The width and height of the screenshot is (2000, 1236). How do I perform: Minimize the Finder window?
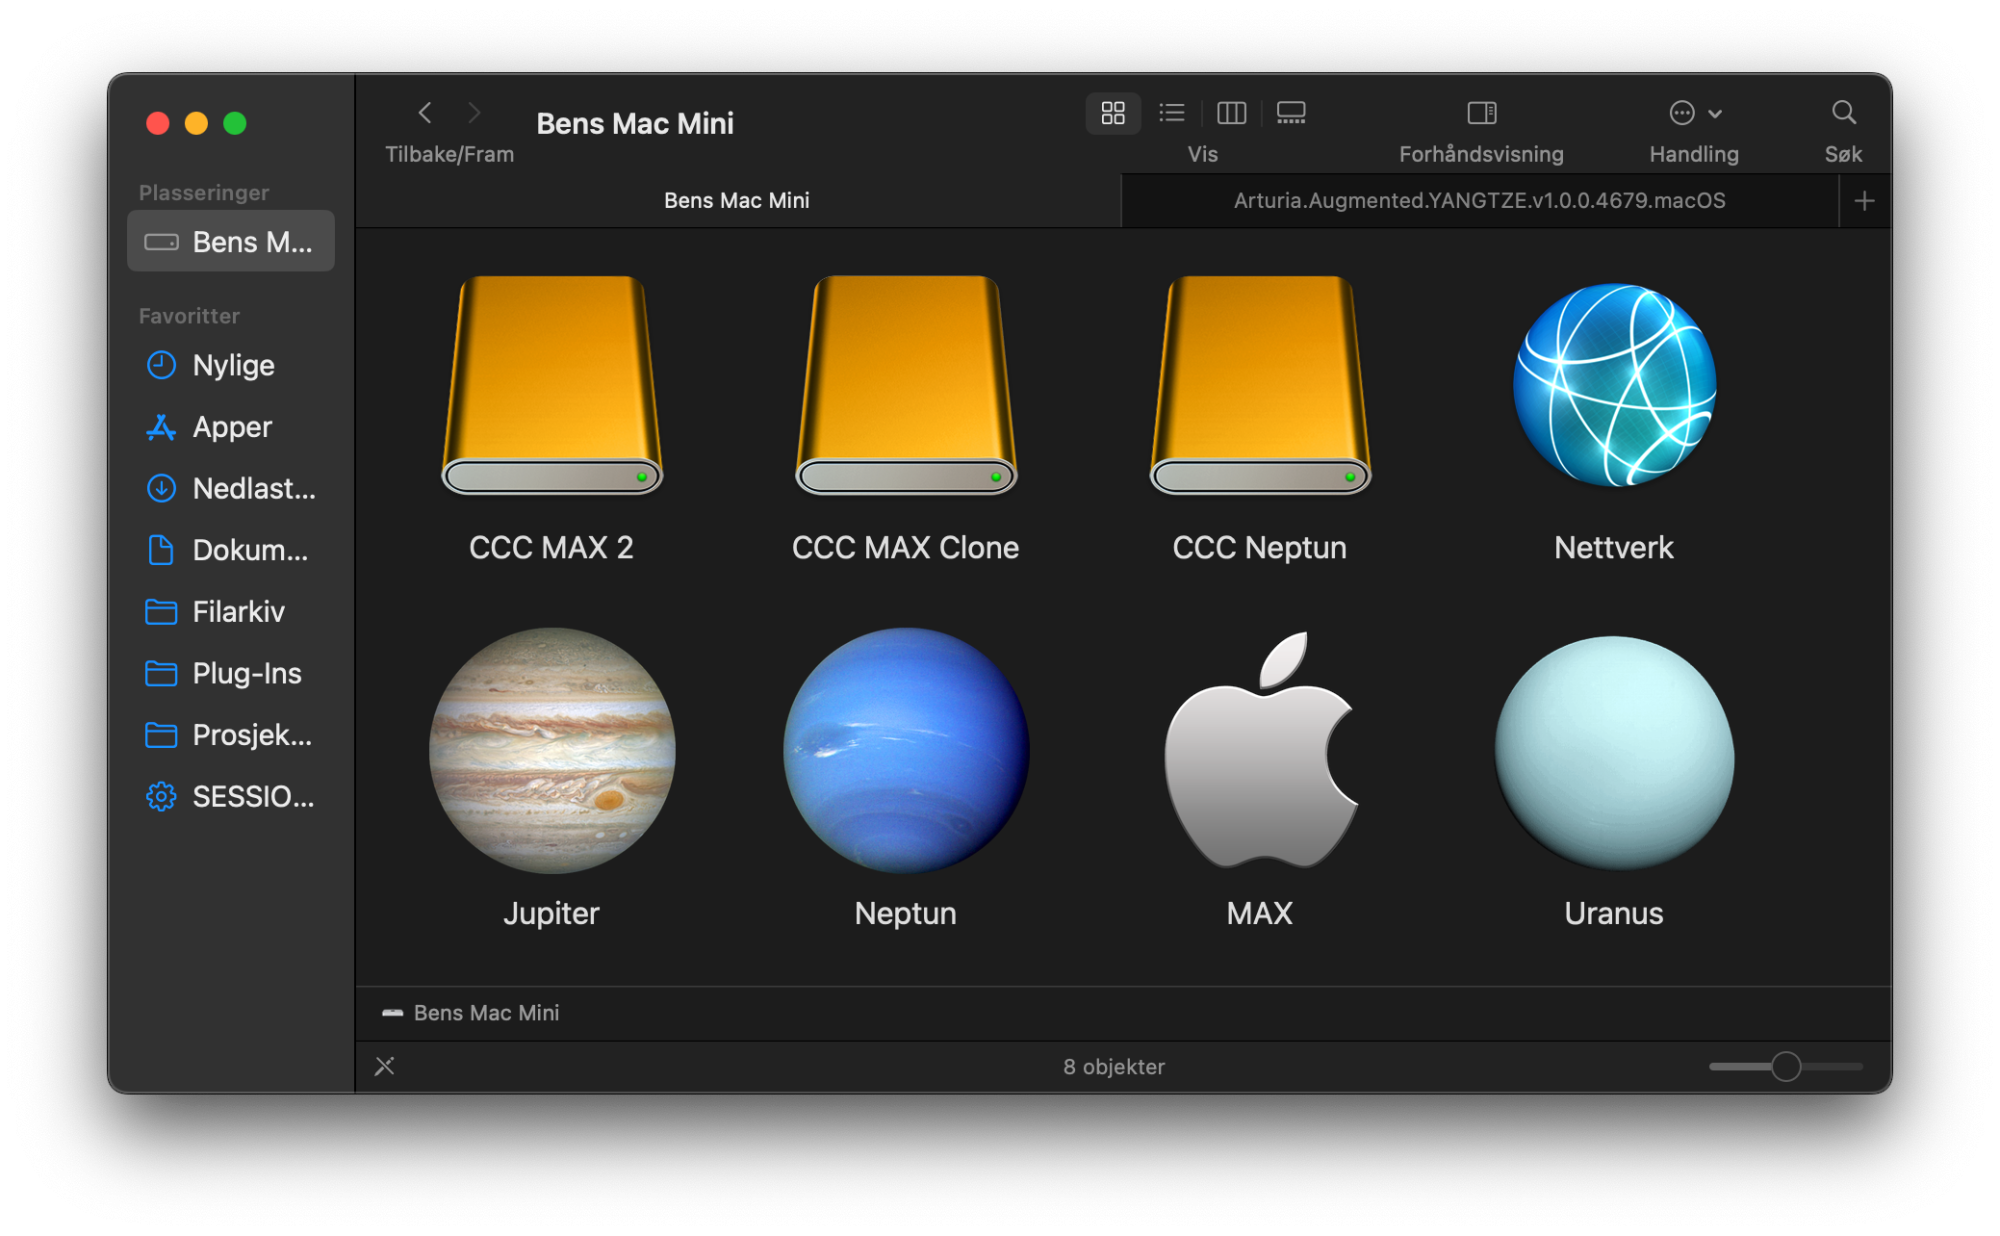(197, 123)
